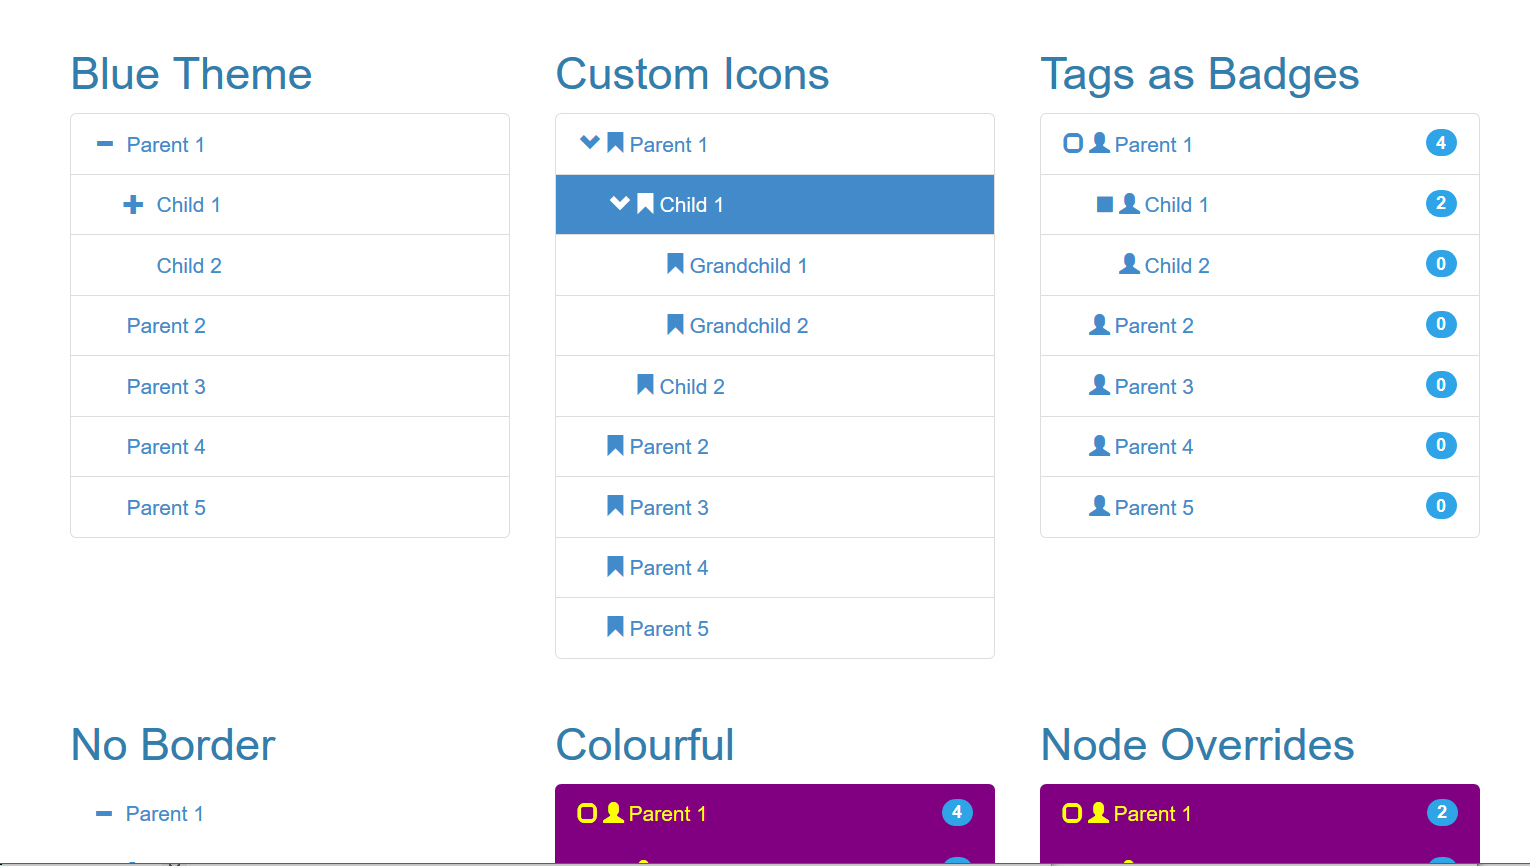The width and height of the screenshot is (1530, 866).
Task: Click user icon beside Tags as Badges Parent 4
Action: (x=1099, y=446)
